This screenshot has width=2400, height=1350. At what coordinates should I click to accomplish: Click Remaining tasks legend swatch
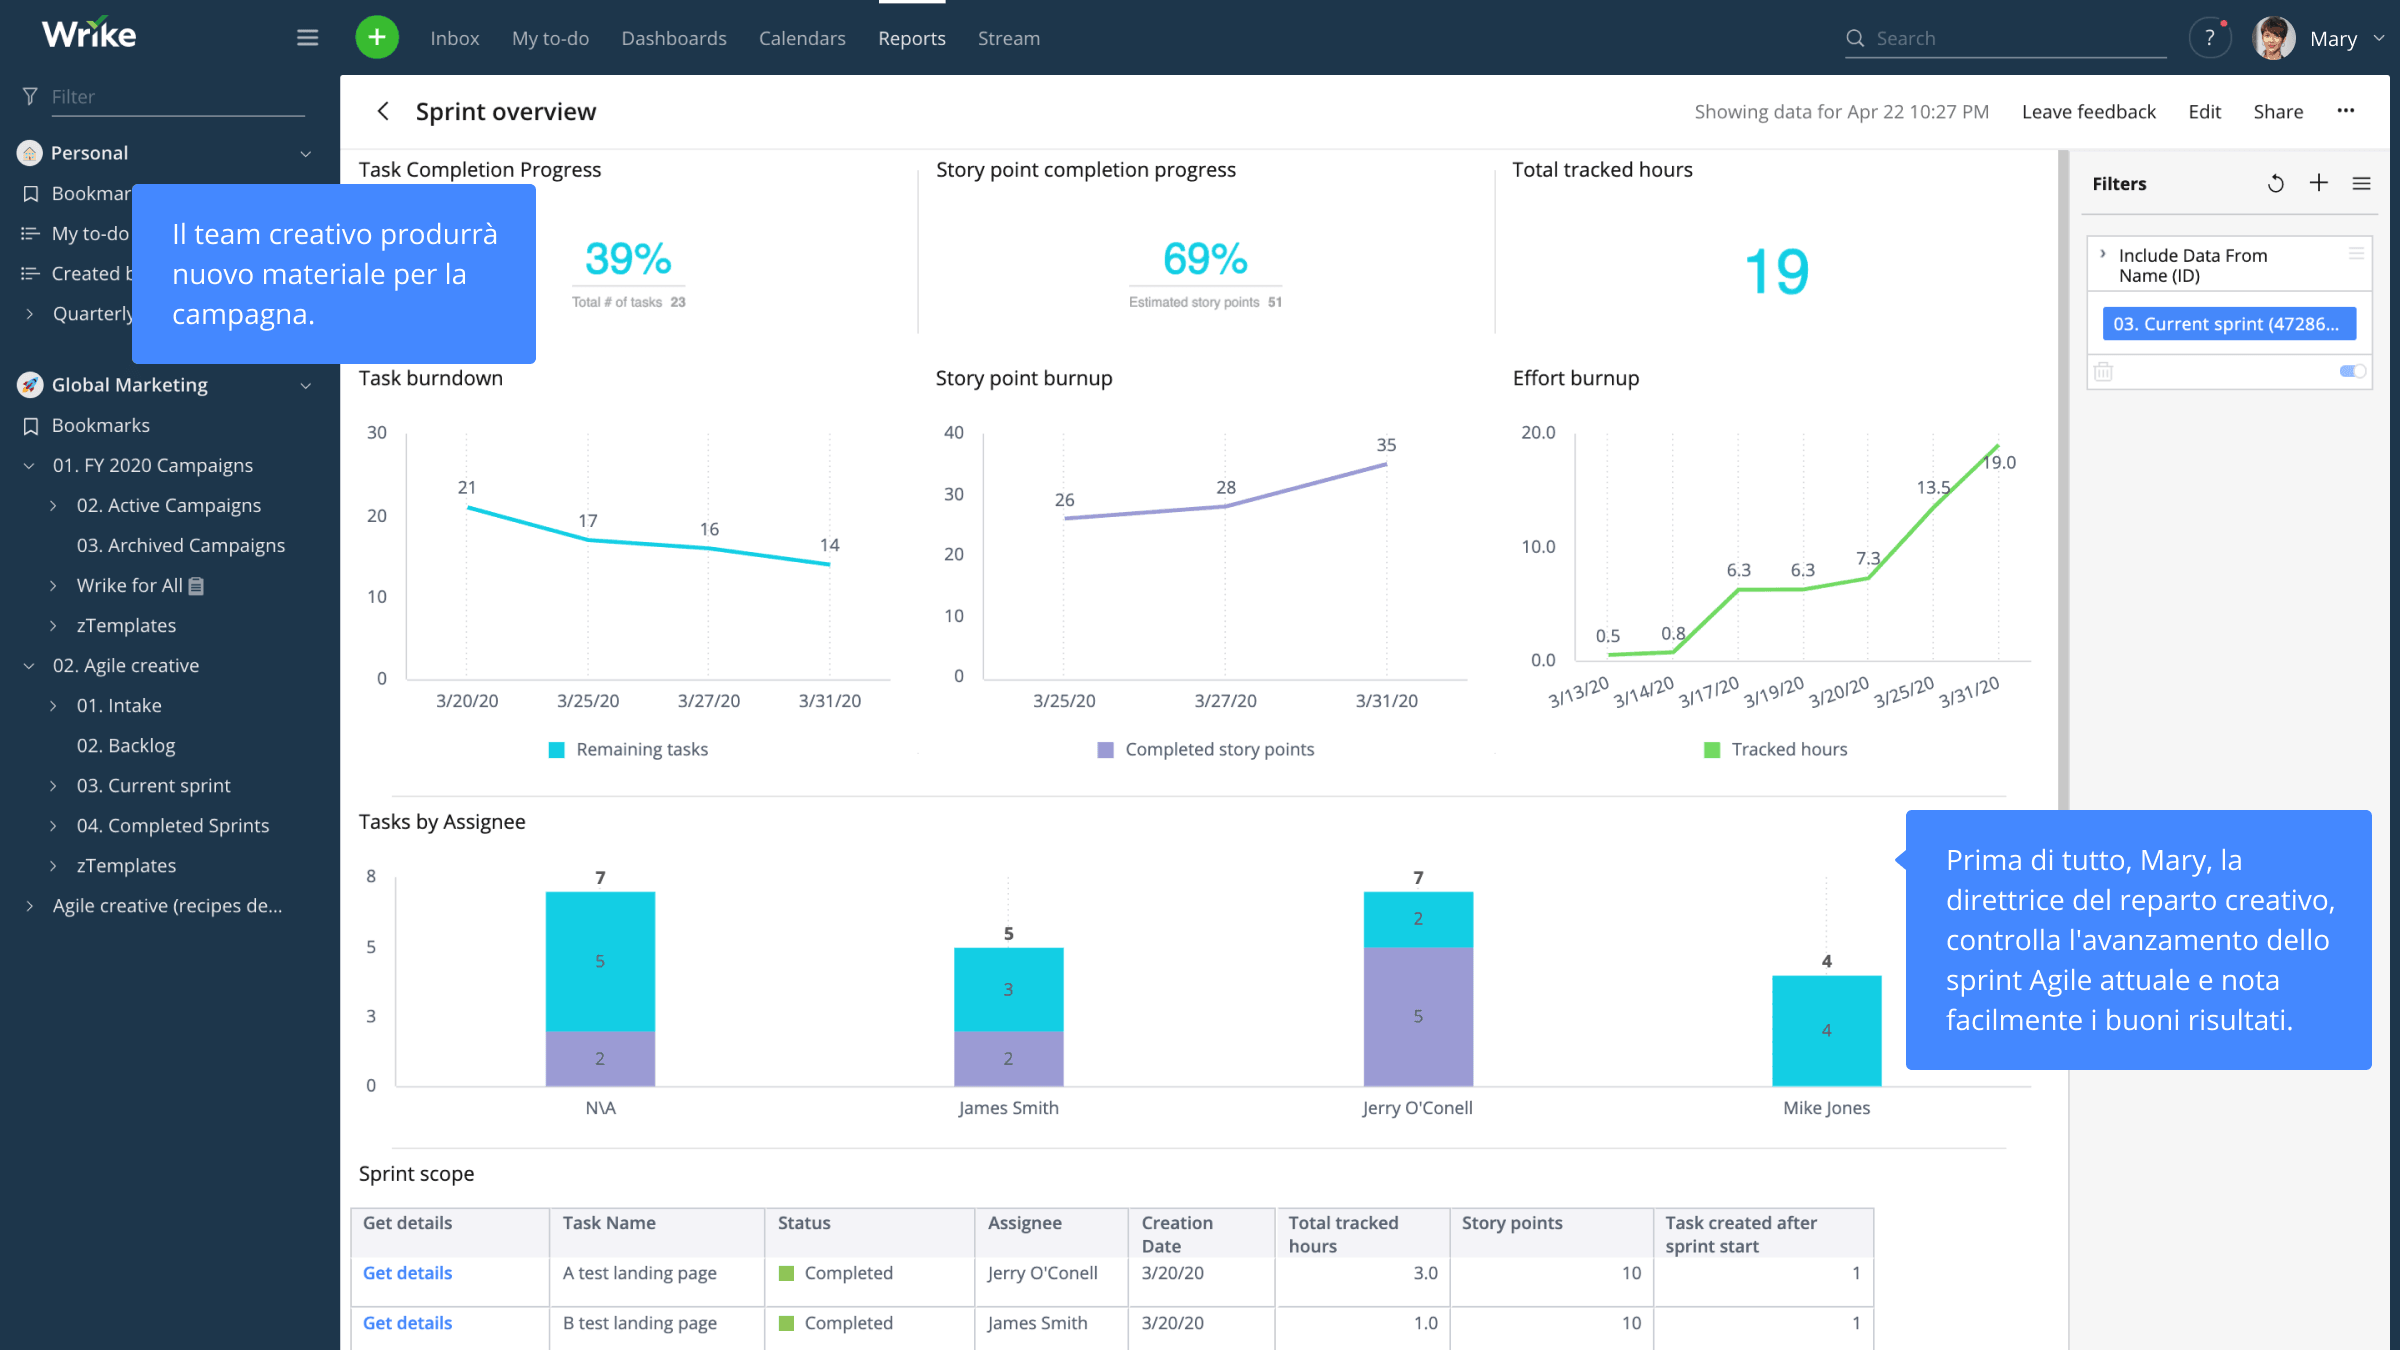pos(557,749)
